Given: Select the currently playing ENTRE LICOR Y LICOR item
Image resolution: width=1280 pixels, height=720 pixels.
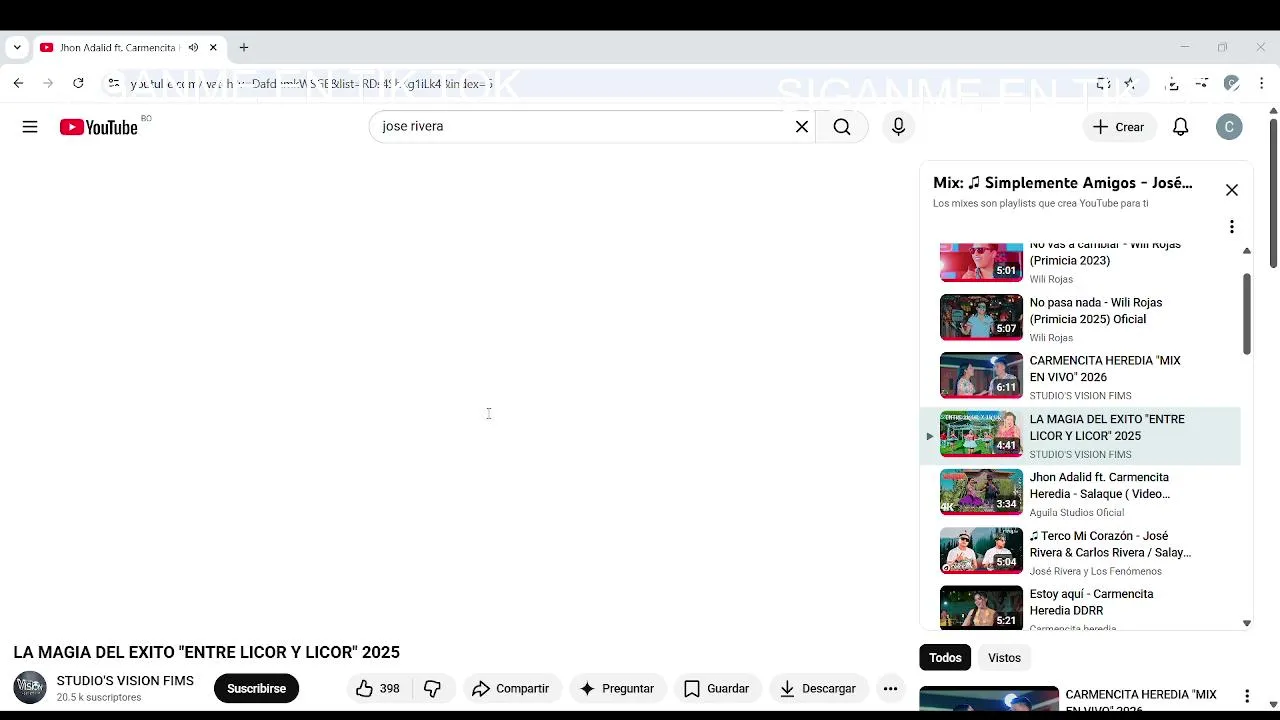Looking at the screenshot, I should click(x=1080, y=435).
